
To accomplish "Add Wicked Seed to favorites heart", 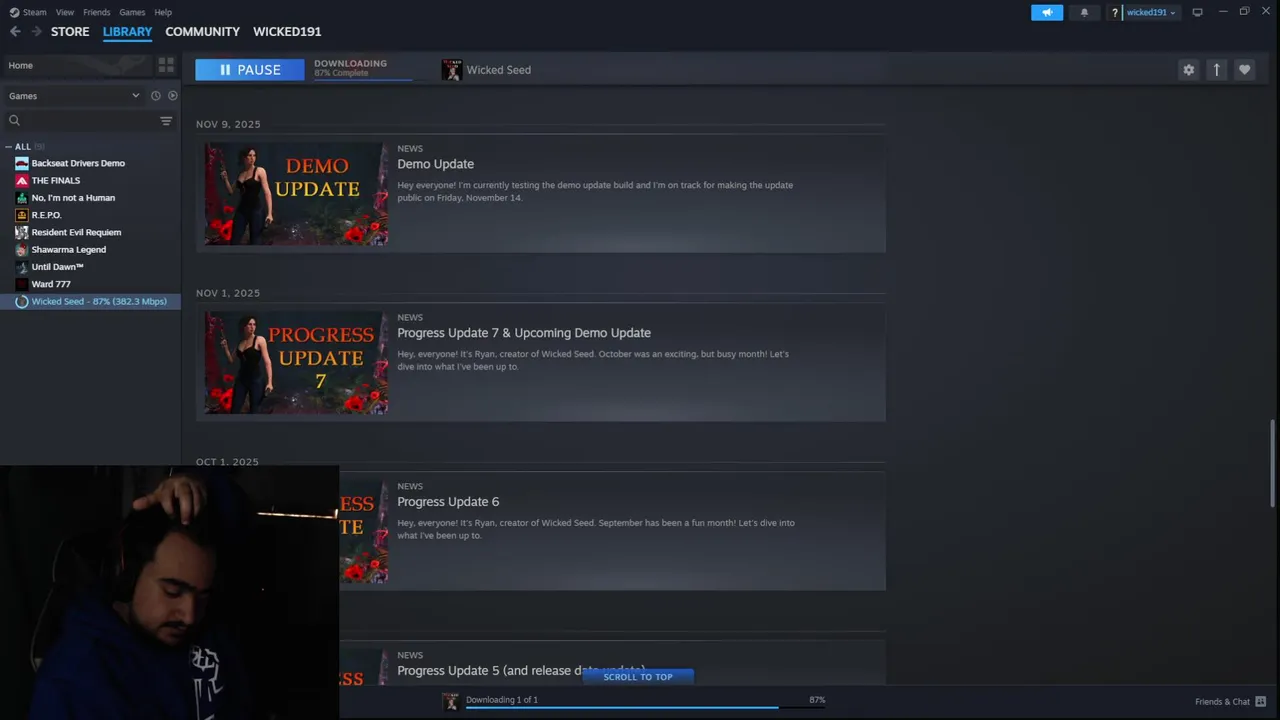I will (x=1244, y=70).
